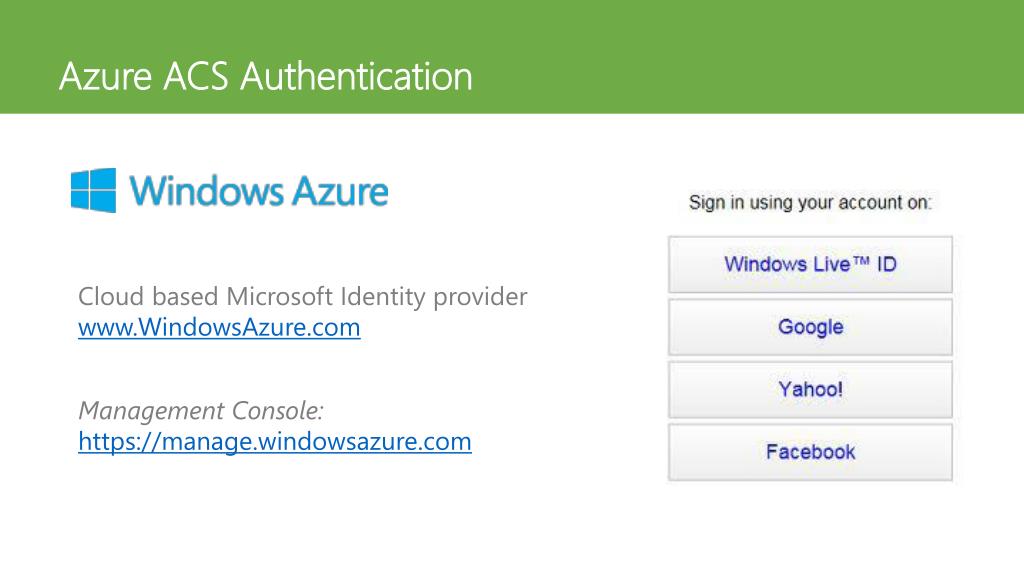1024x576 pixels.
Task: Follow the https://manage.windowsazure.com link
Action: coord(275,441)
